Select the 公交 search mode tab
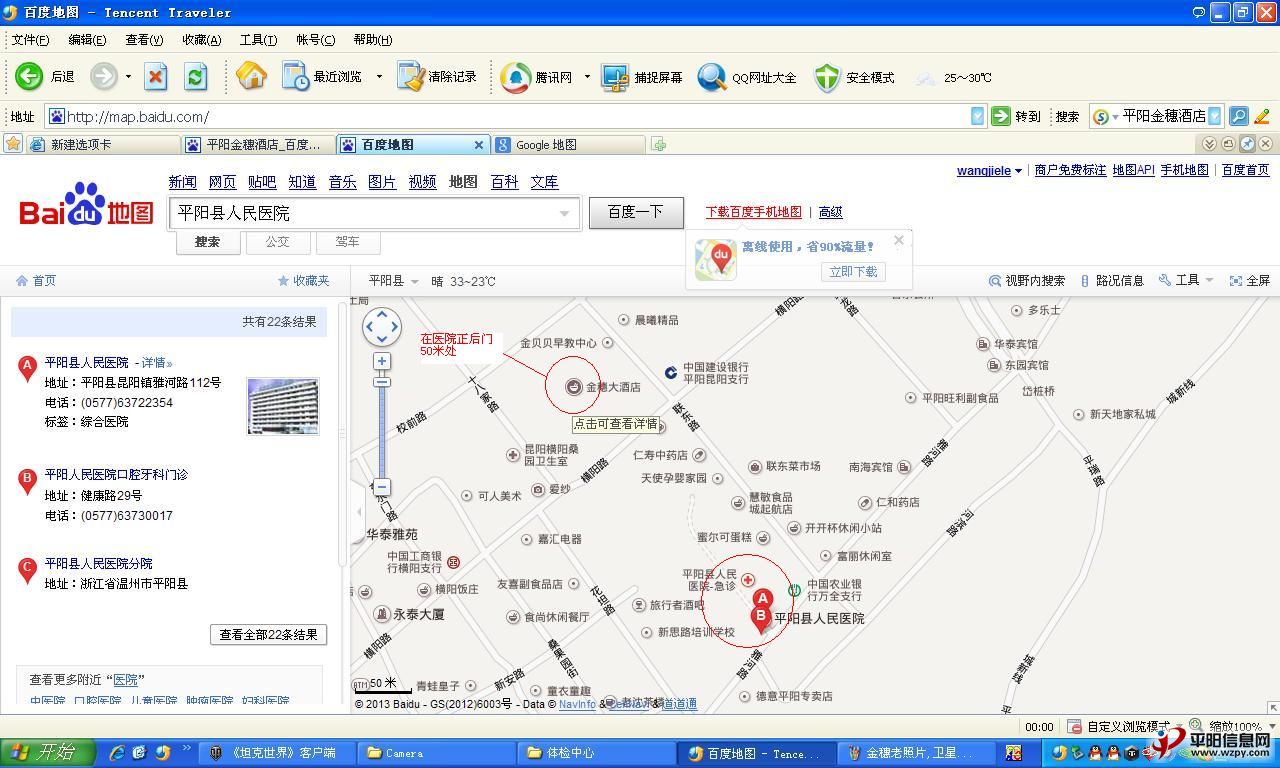 (x=277, y=242)
